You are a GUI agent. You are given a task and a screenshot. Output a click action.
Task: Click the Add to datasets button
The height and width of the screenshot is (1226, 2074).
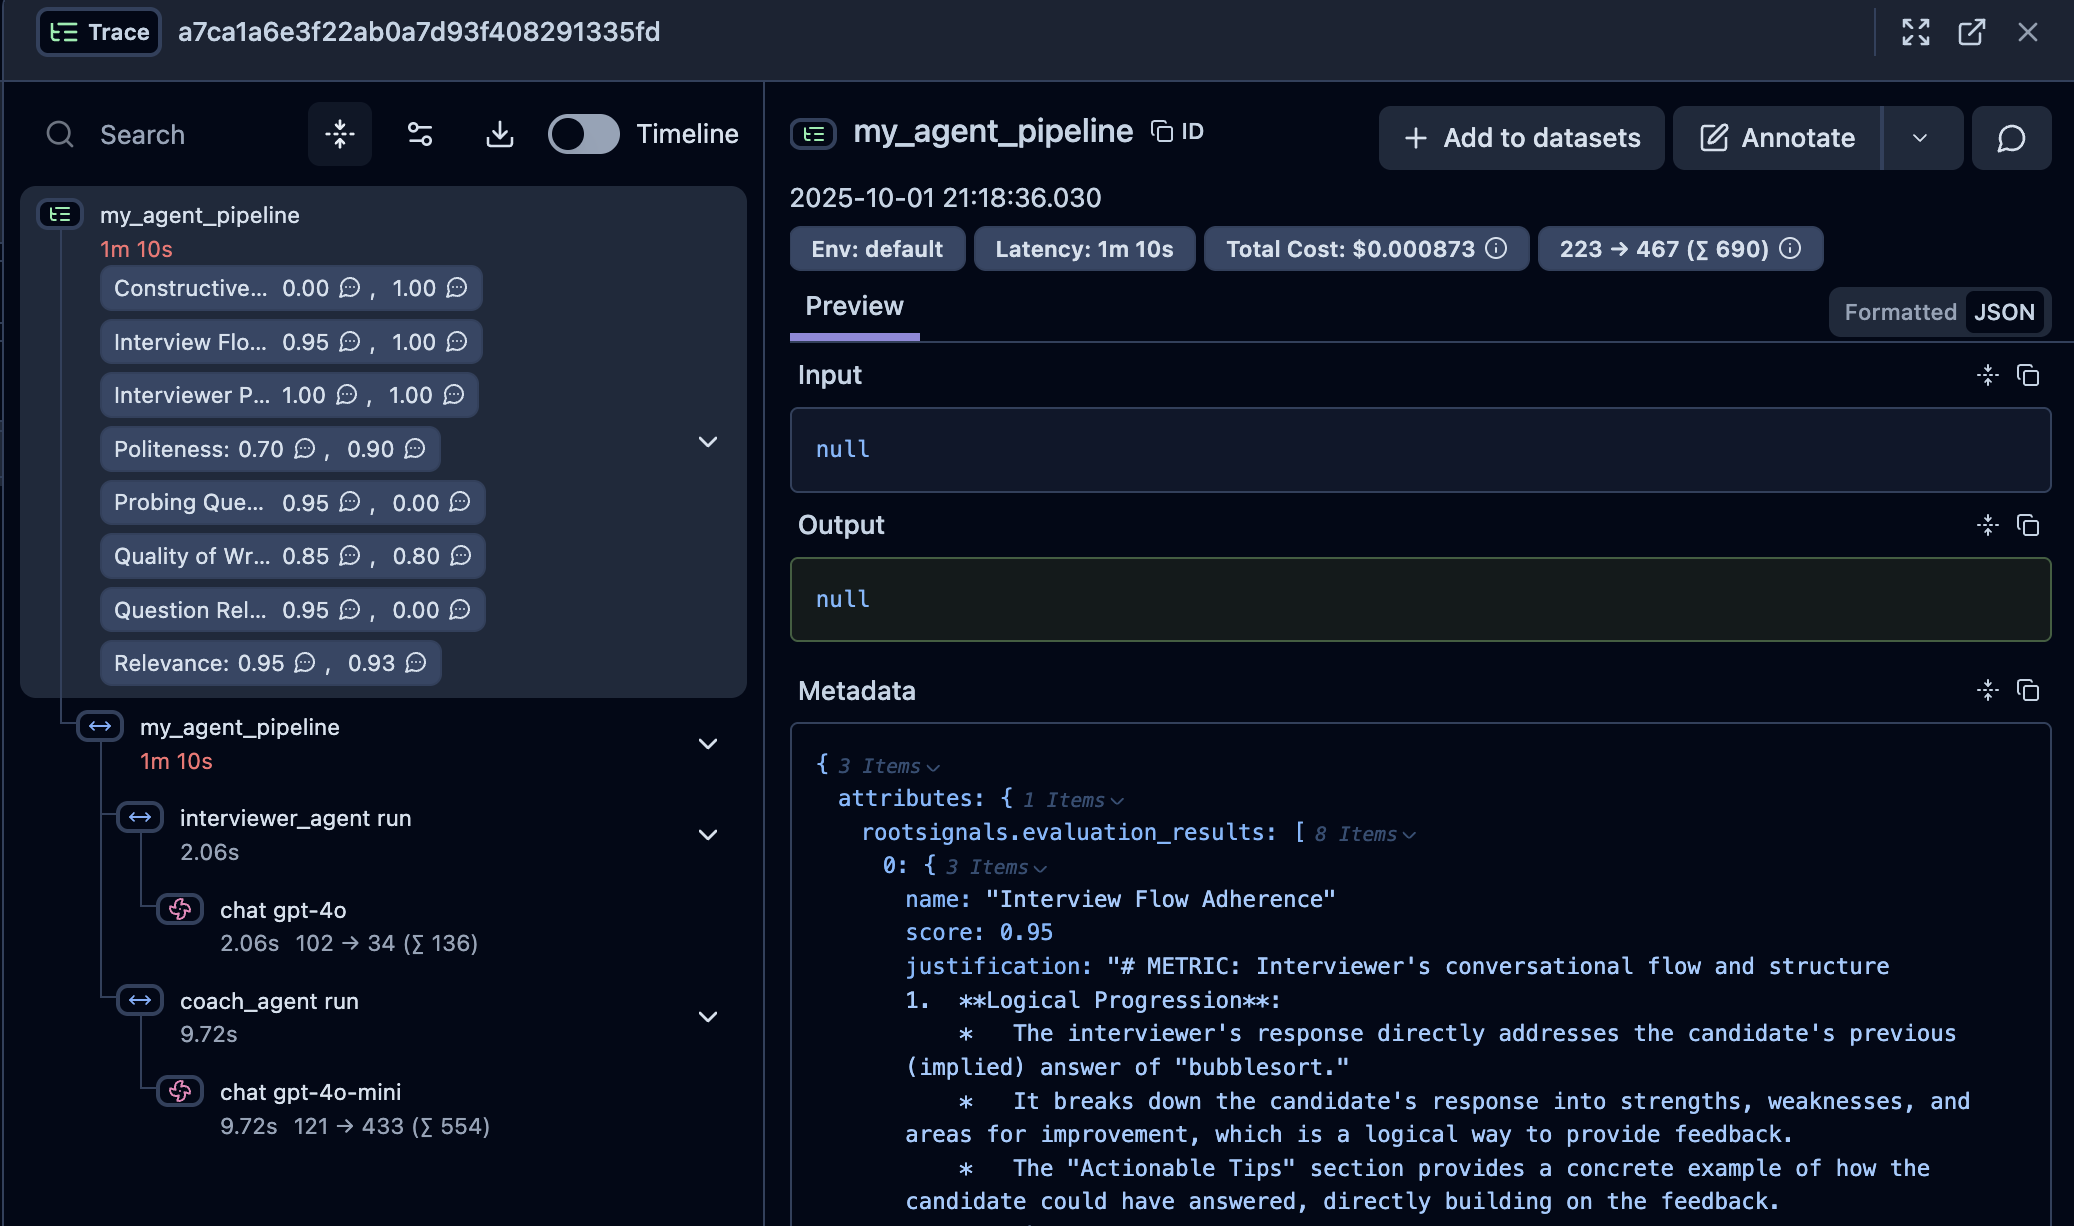1521,138
